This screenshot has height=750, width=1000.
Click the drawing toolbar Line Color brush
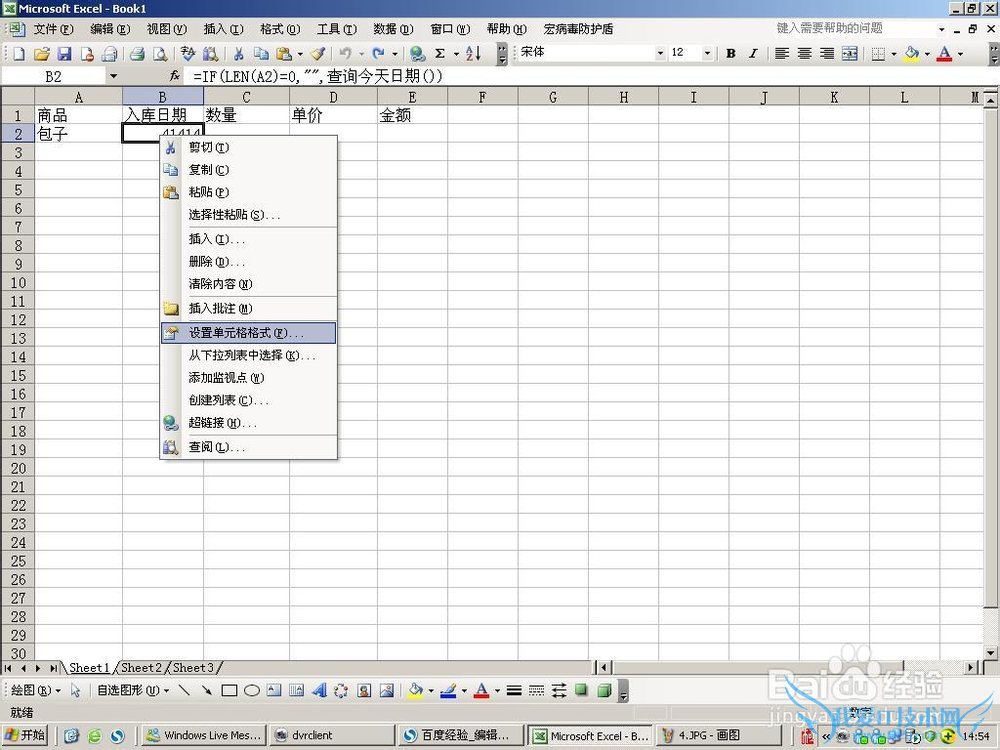pyautogui.click(x=448, y=690)
